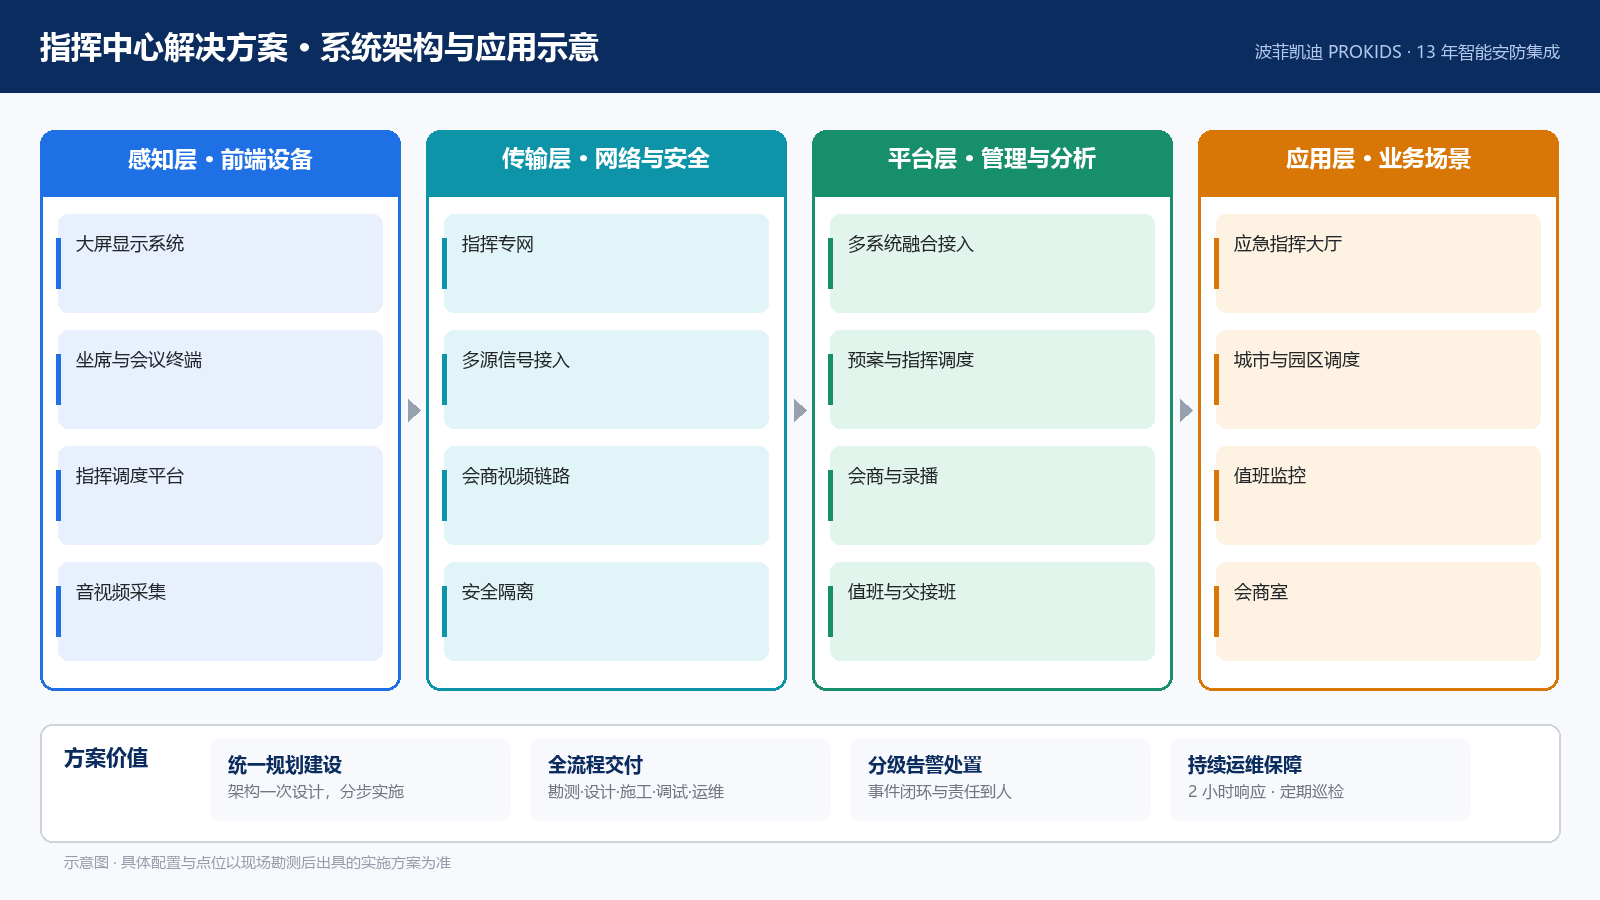Select the 大屏显示系统 card

click(x=220, y=263)
